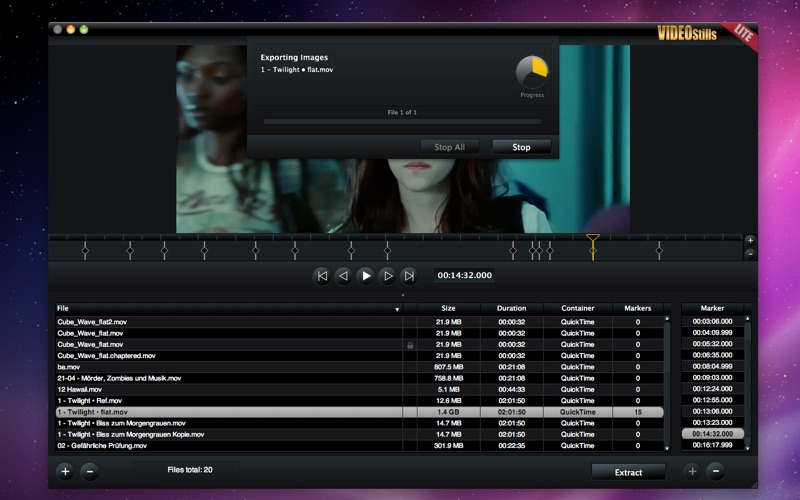Viewport: 800px width, 500px height.
Task: Click the video preview frame
Action: (403, 139)
